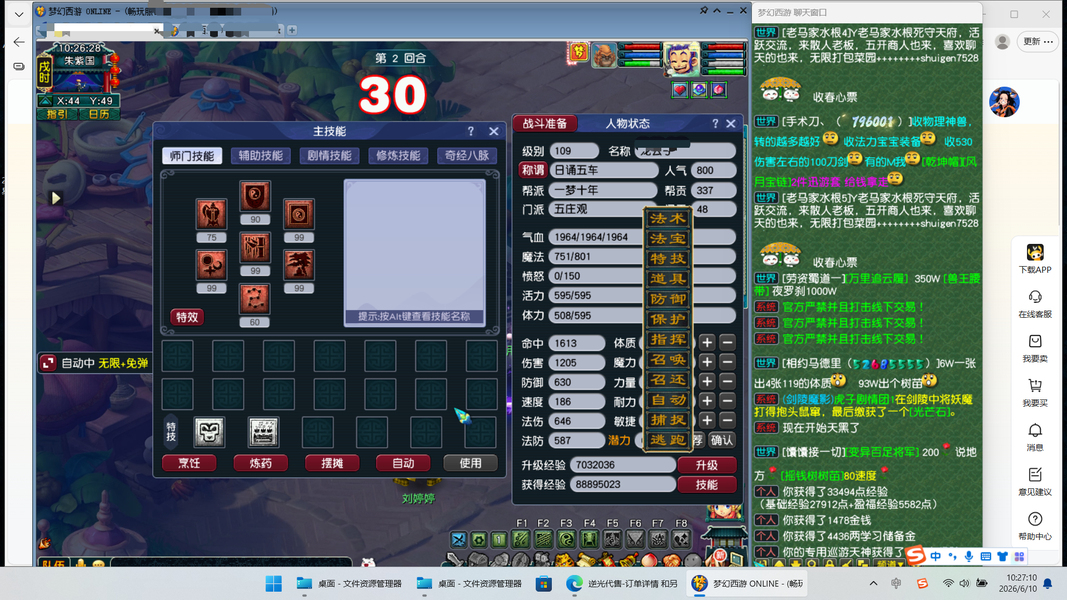This screenshot has height=600, width=1067.
Task: Click the help icon in the character status panel
Action: point(715,123)
